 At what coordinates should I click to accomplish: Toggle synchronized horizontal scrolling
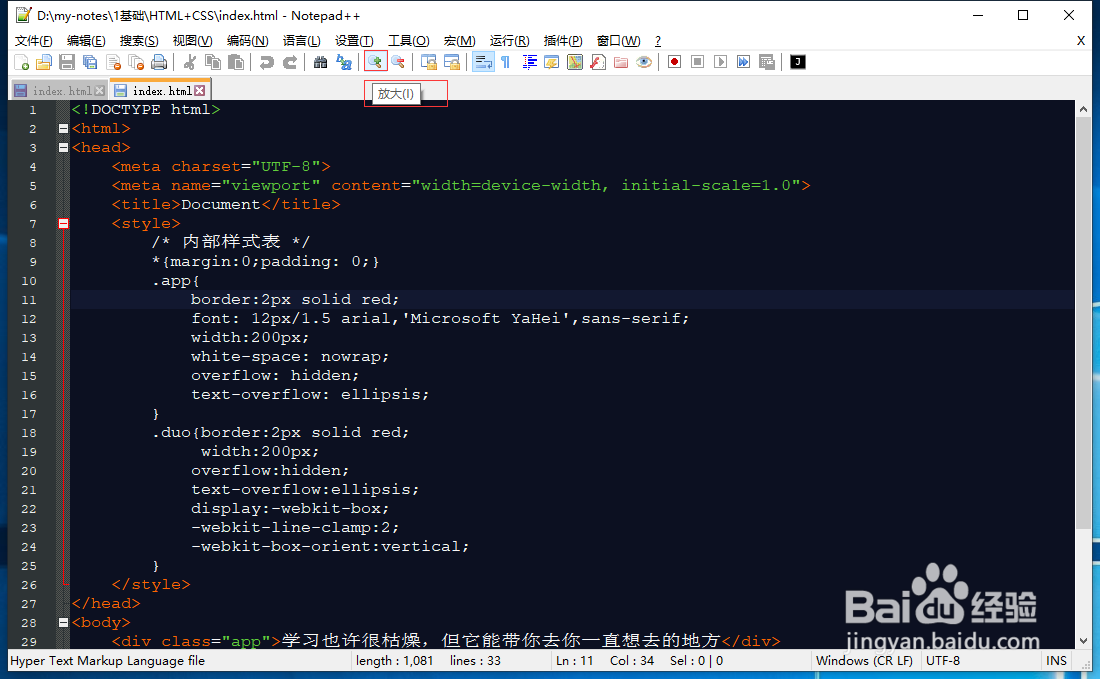[452, 62]
